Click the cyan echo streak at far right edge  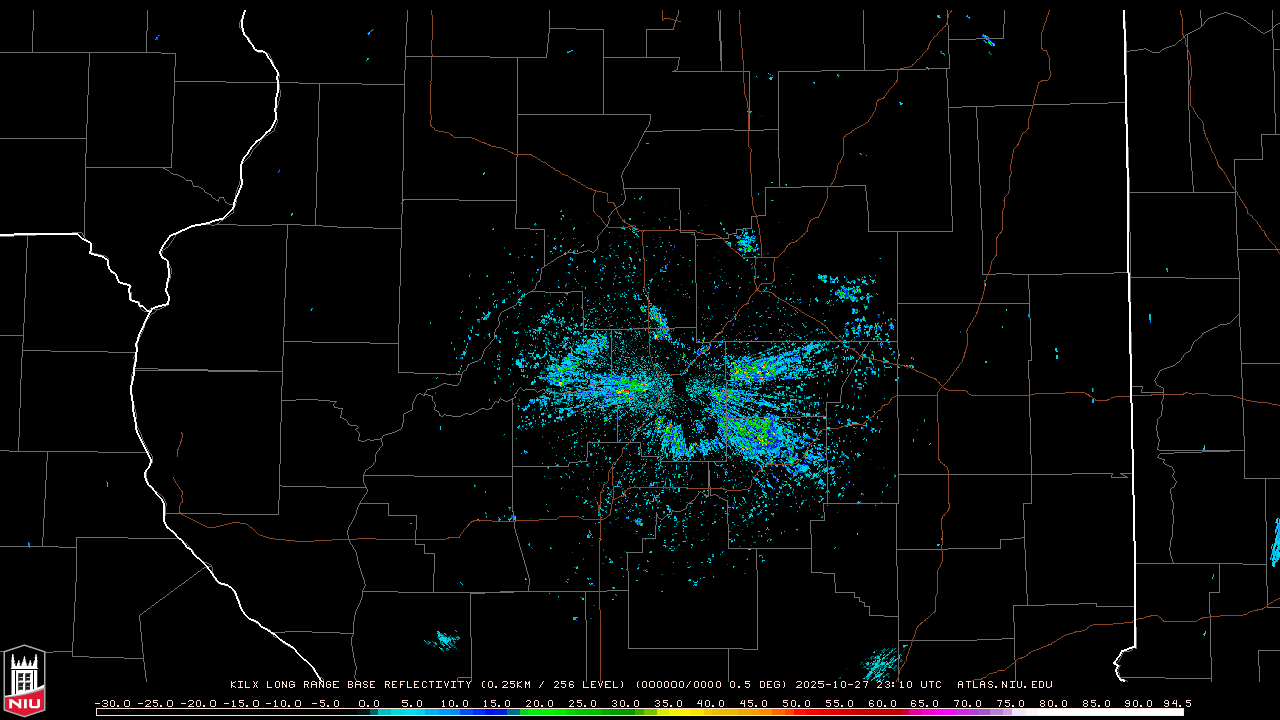tap(1275, 543)
